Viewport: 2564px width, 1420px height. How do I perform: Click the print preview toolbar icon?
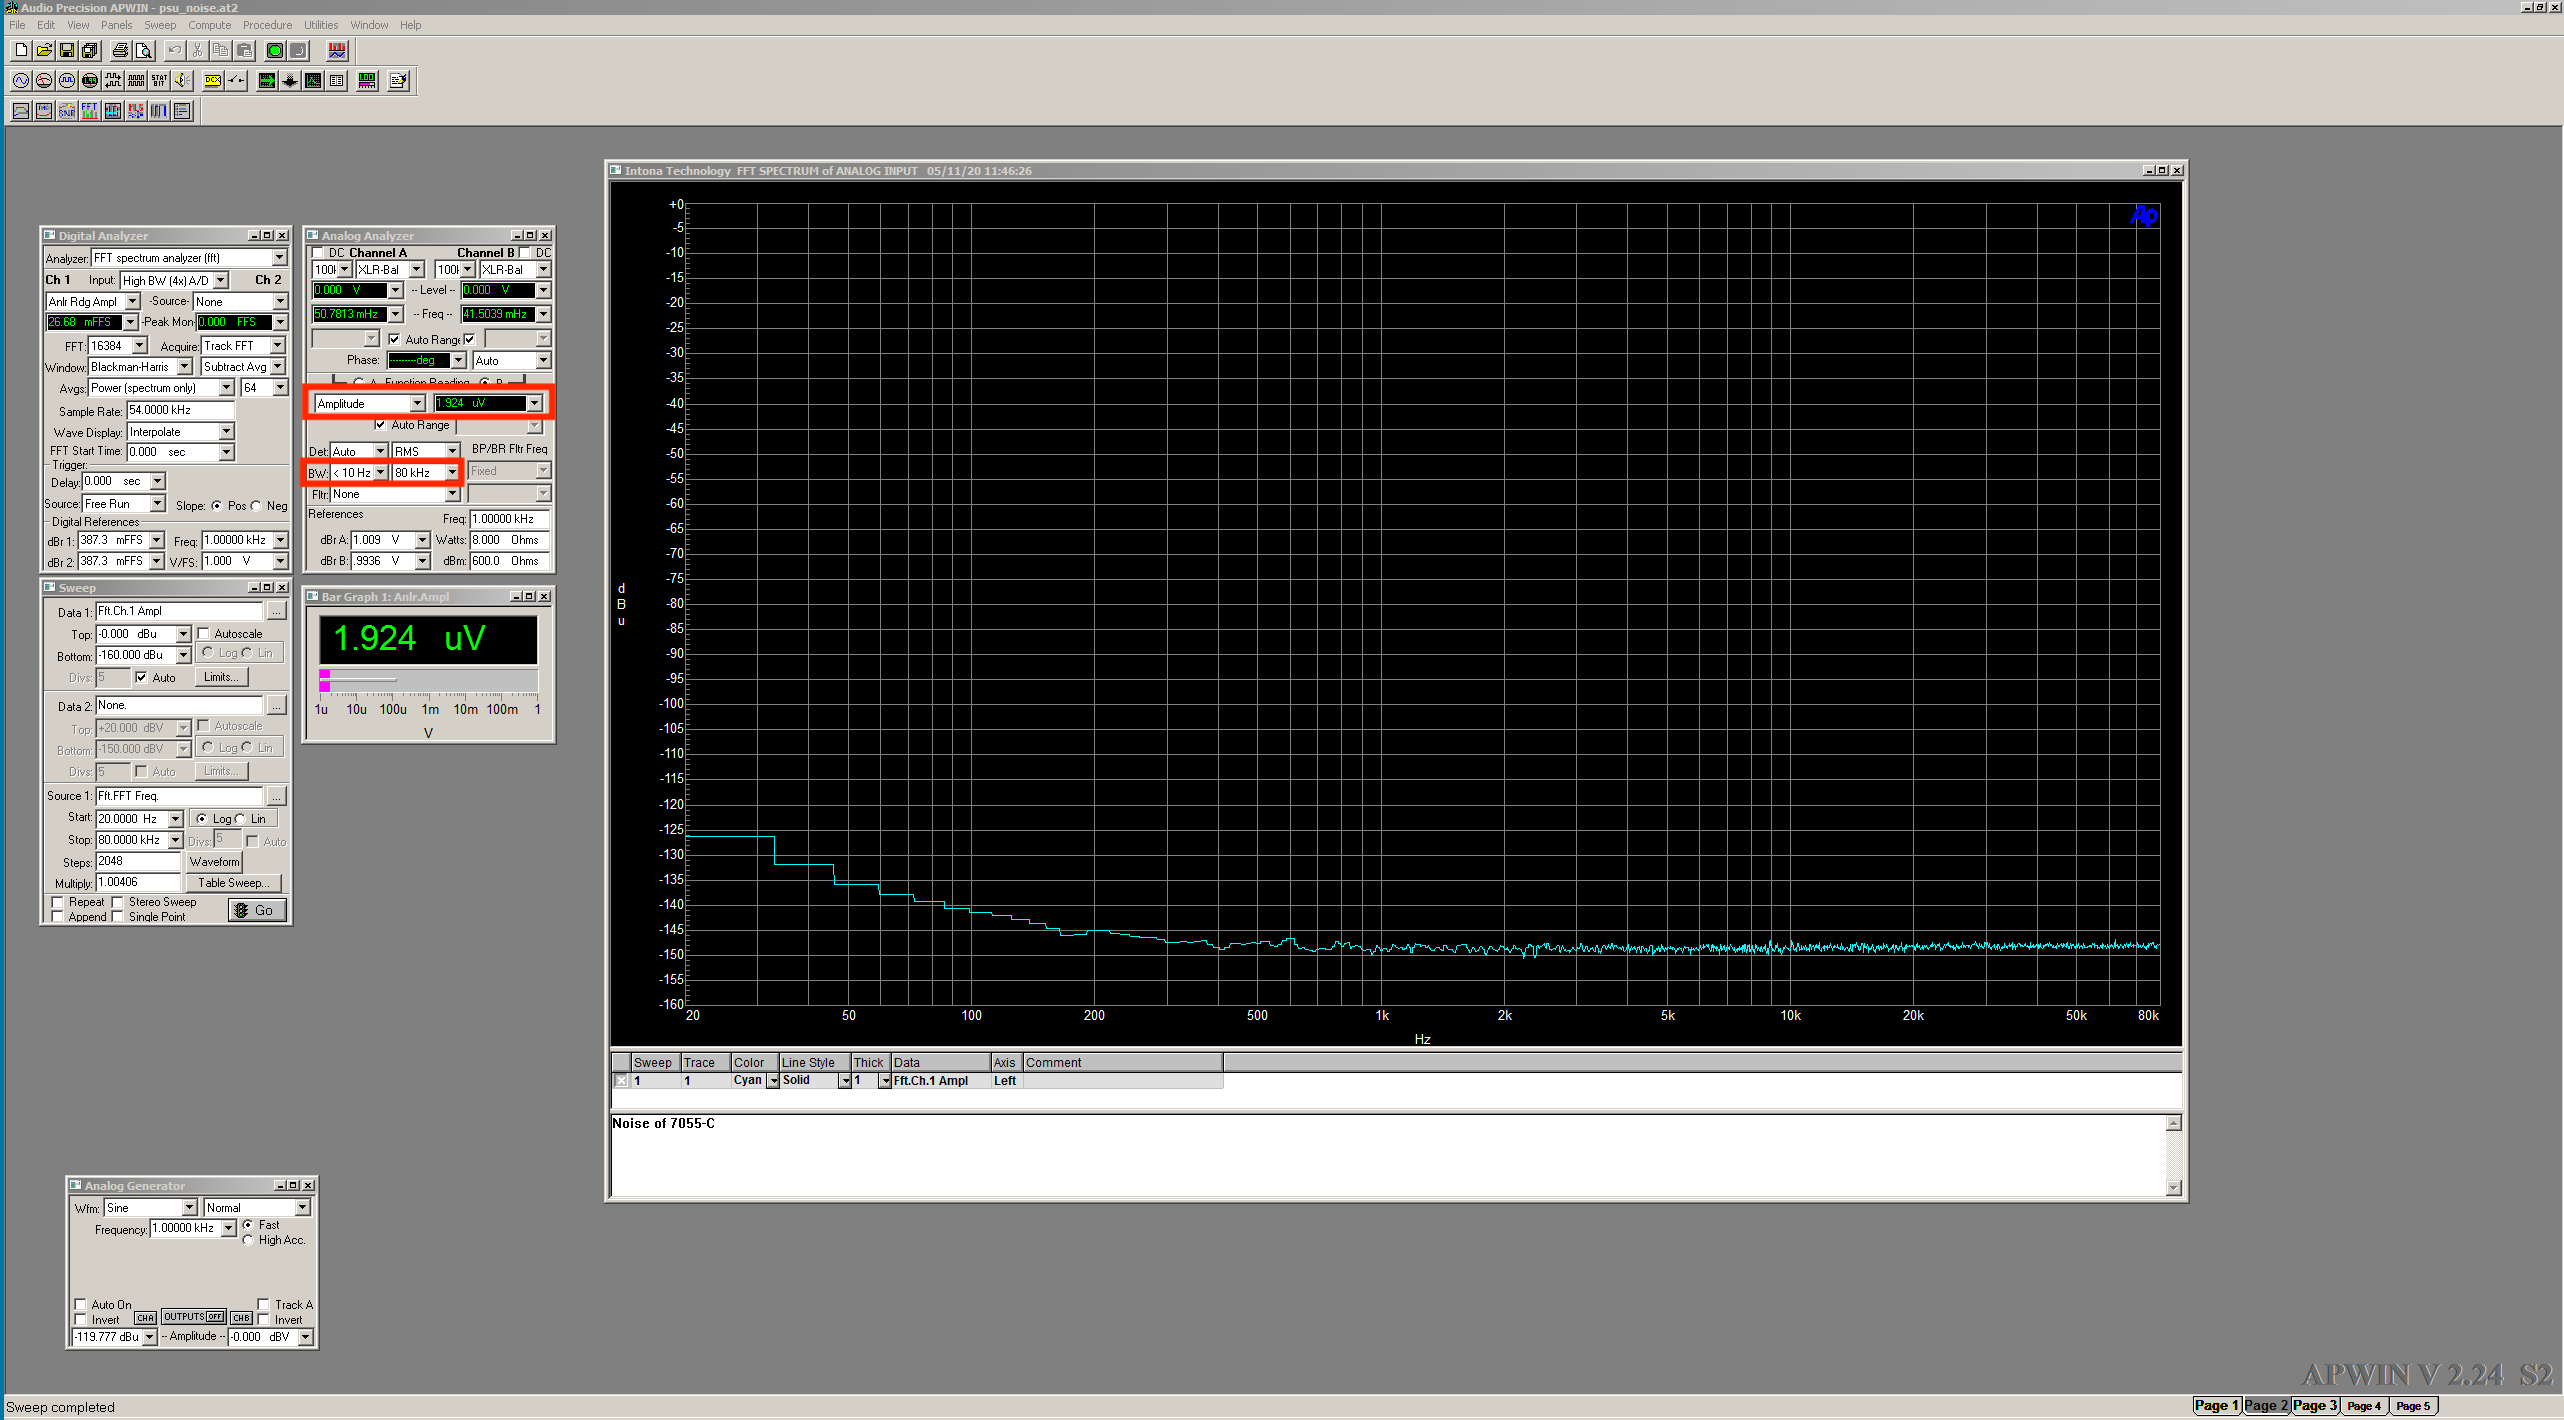tap(144, 51)
